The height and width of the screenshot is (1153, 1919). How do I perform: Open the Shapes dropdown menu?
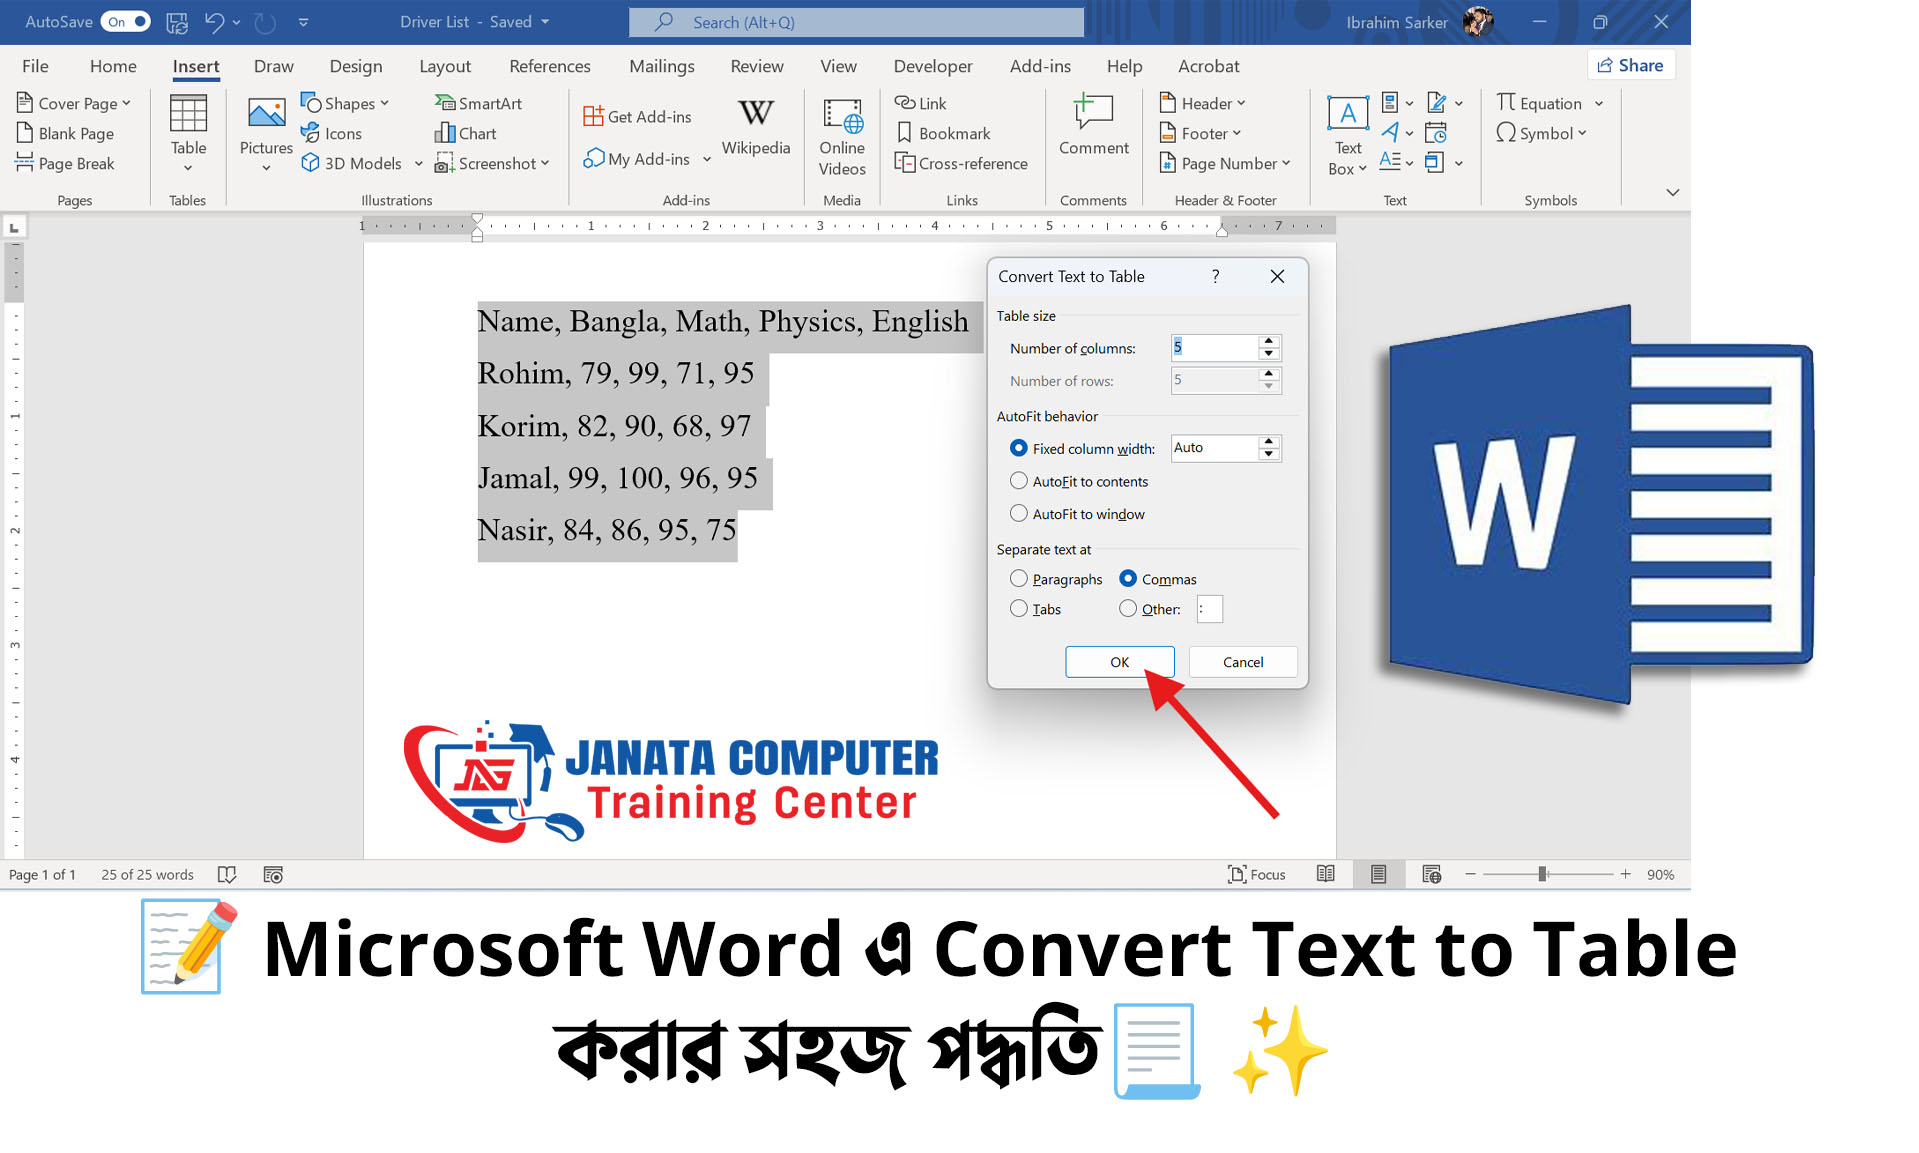345,103
